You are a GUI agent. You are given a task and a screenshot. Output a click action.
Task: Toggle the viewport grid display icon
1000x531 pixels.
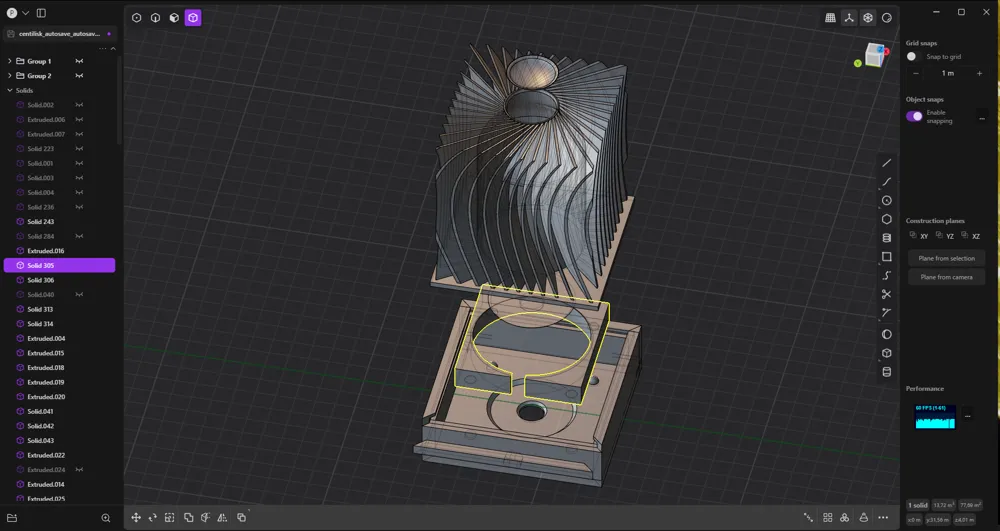tap(830, 18)
